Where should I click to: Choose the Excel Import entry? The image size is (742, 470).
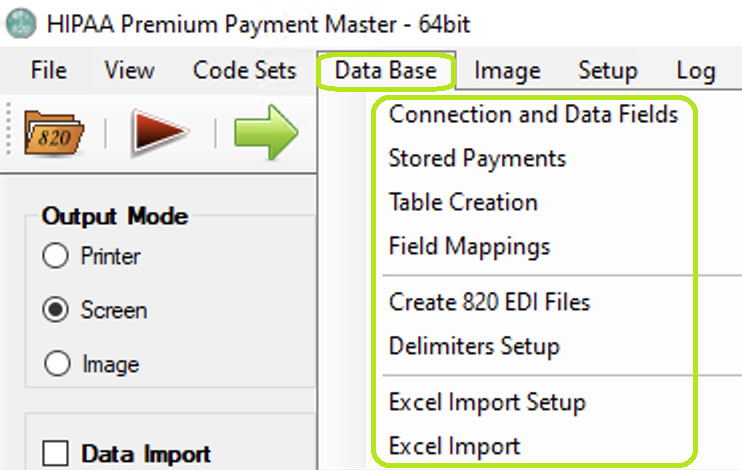(455, 446)
